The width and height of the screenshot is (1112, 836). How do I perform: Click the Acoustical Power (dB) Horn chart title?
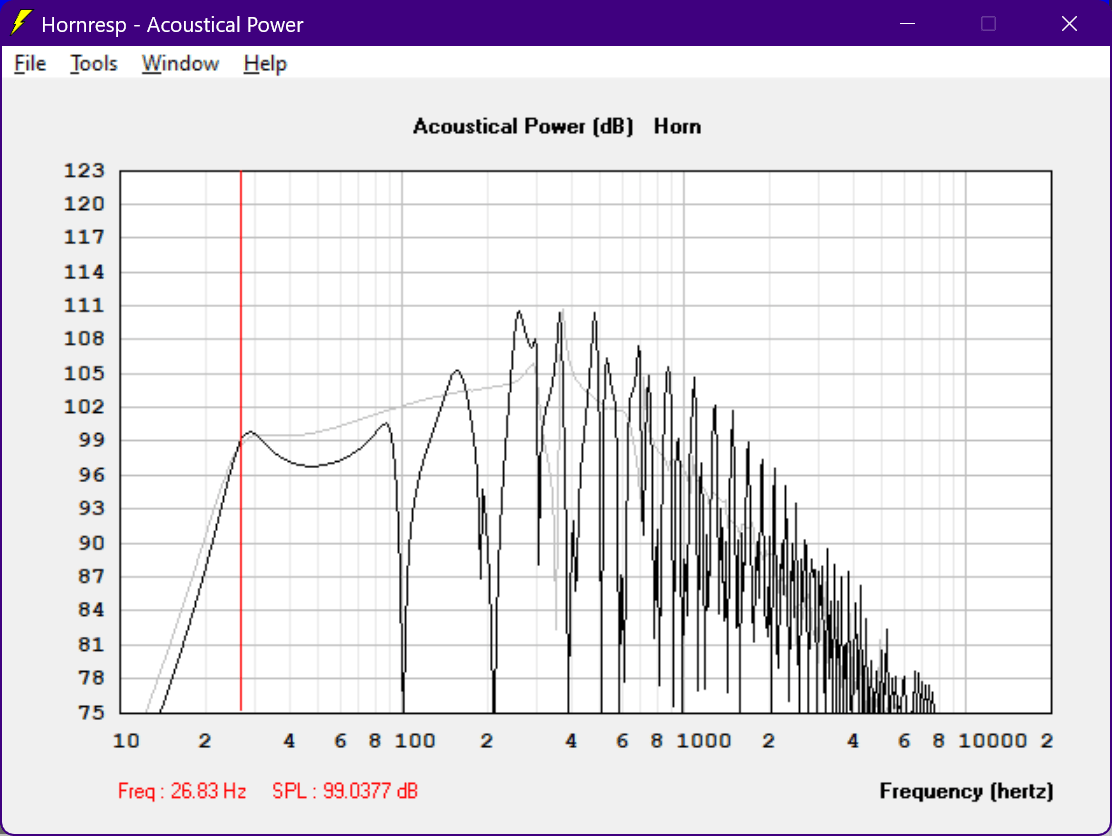click(557, 126)
